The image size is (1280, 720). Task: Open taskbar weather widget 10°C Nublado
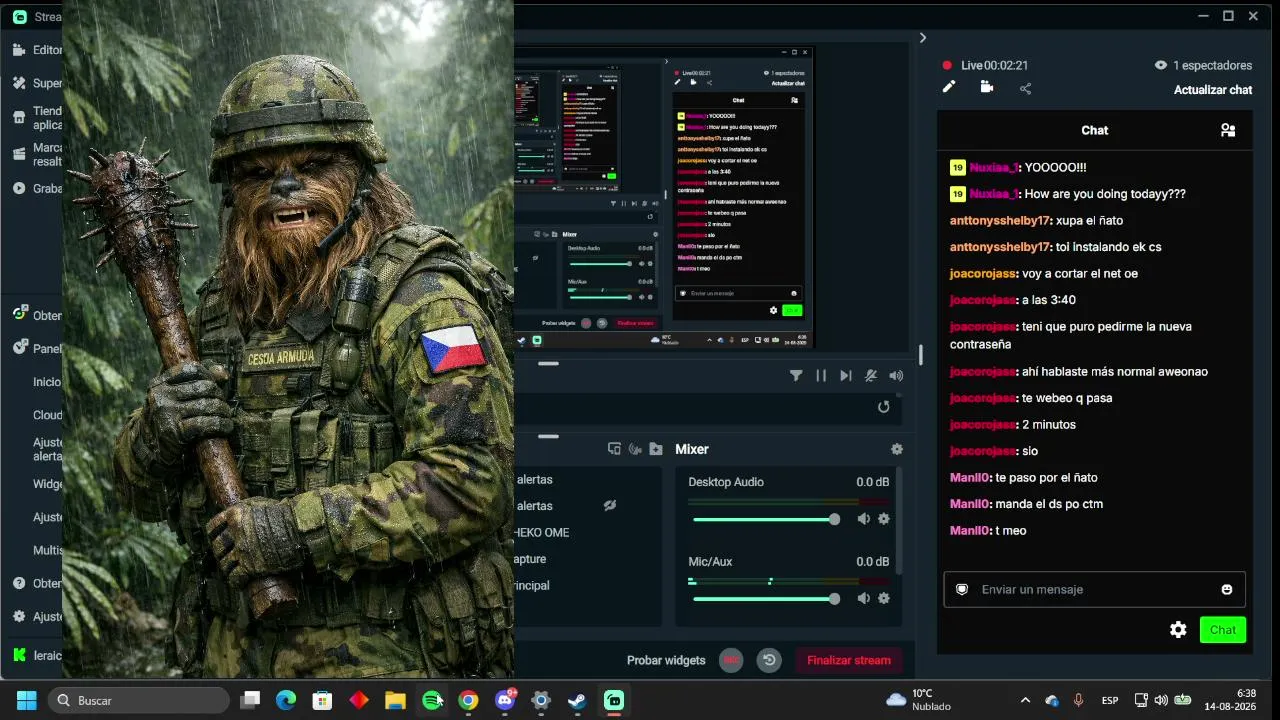[920, 700]
